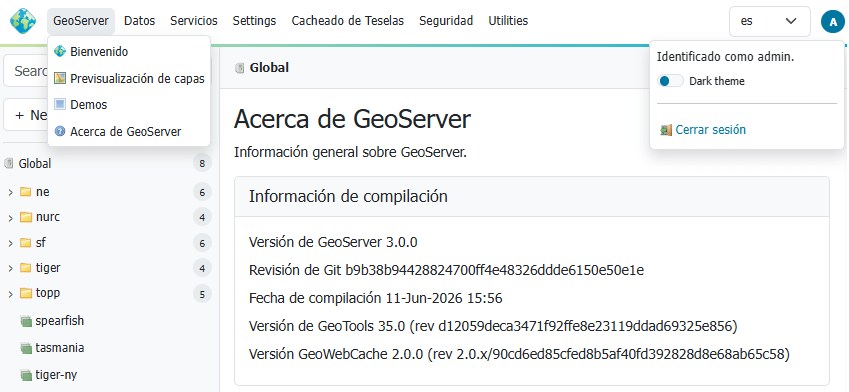Open the Servicios menu
The image size is (849, 392).
coord(194,21)
